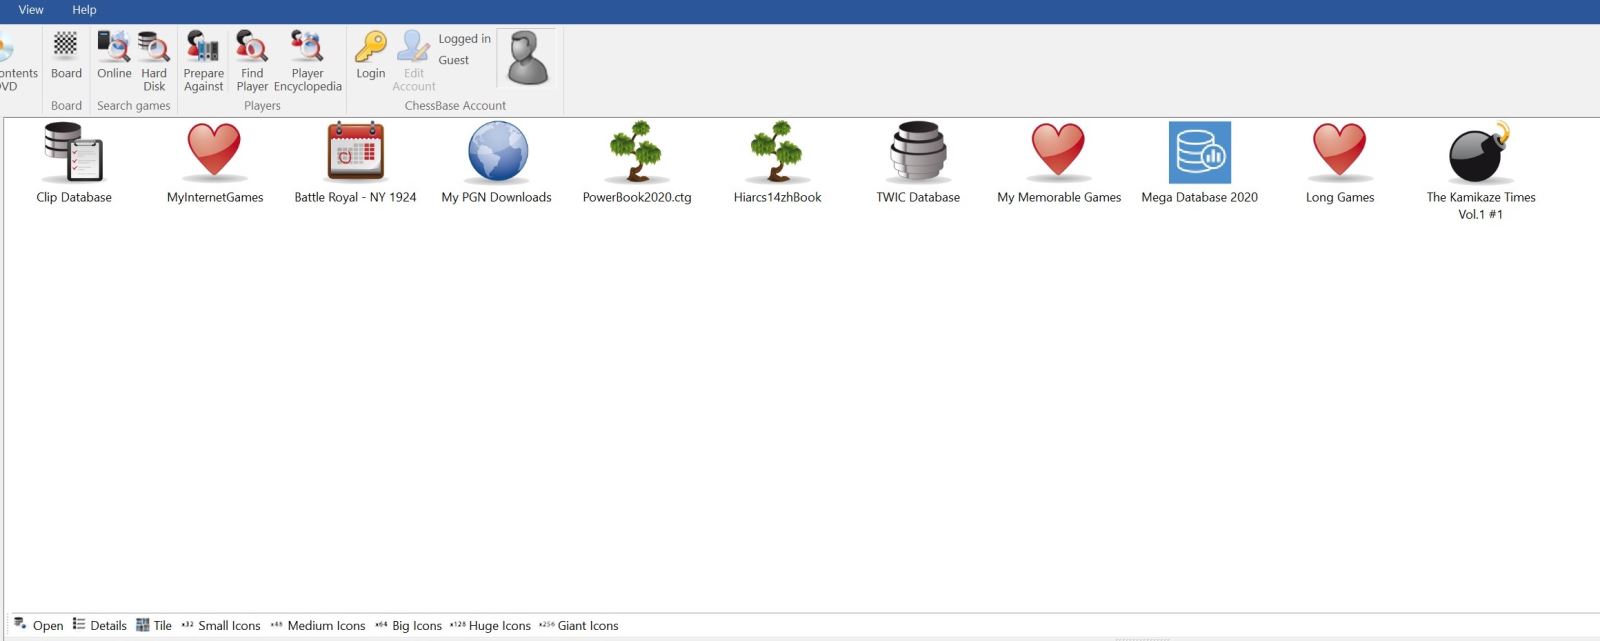This screenshot has width=1600, height=641.
Task: Open the View menu
Action: coord(31,10)
